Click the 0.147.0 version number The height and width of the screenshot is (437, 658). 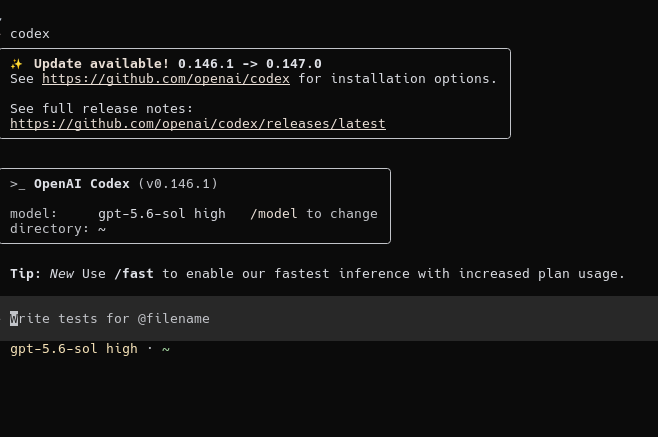click(x=294, y=64)
